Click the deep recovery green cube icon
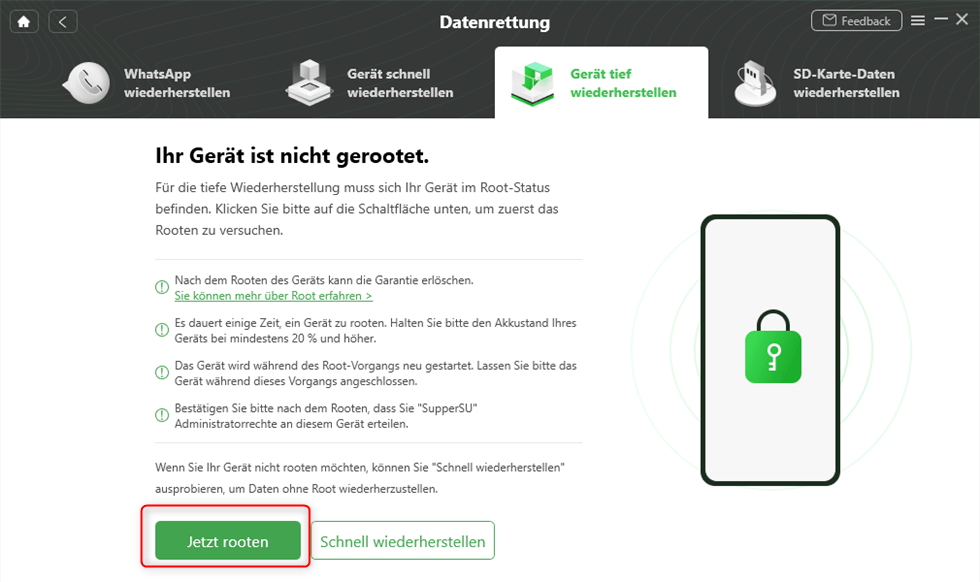The image size is (980, 582). pyautogui.click(x=532, y=83)
